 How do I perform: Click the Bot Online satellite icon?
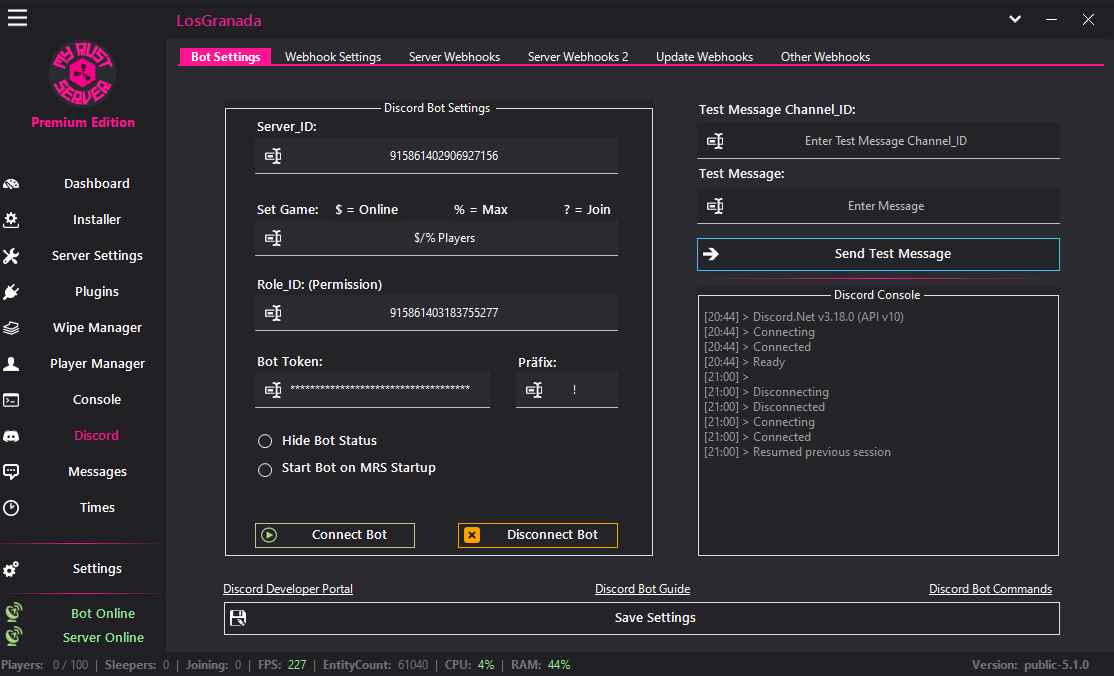(x=13, y=612)
